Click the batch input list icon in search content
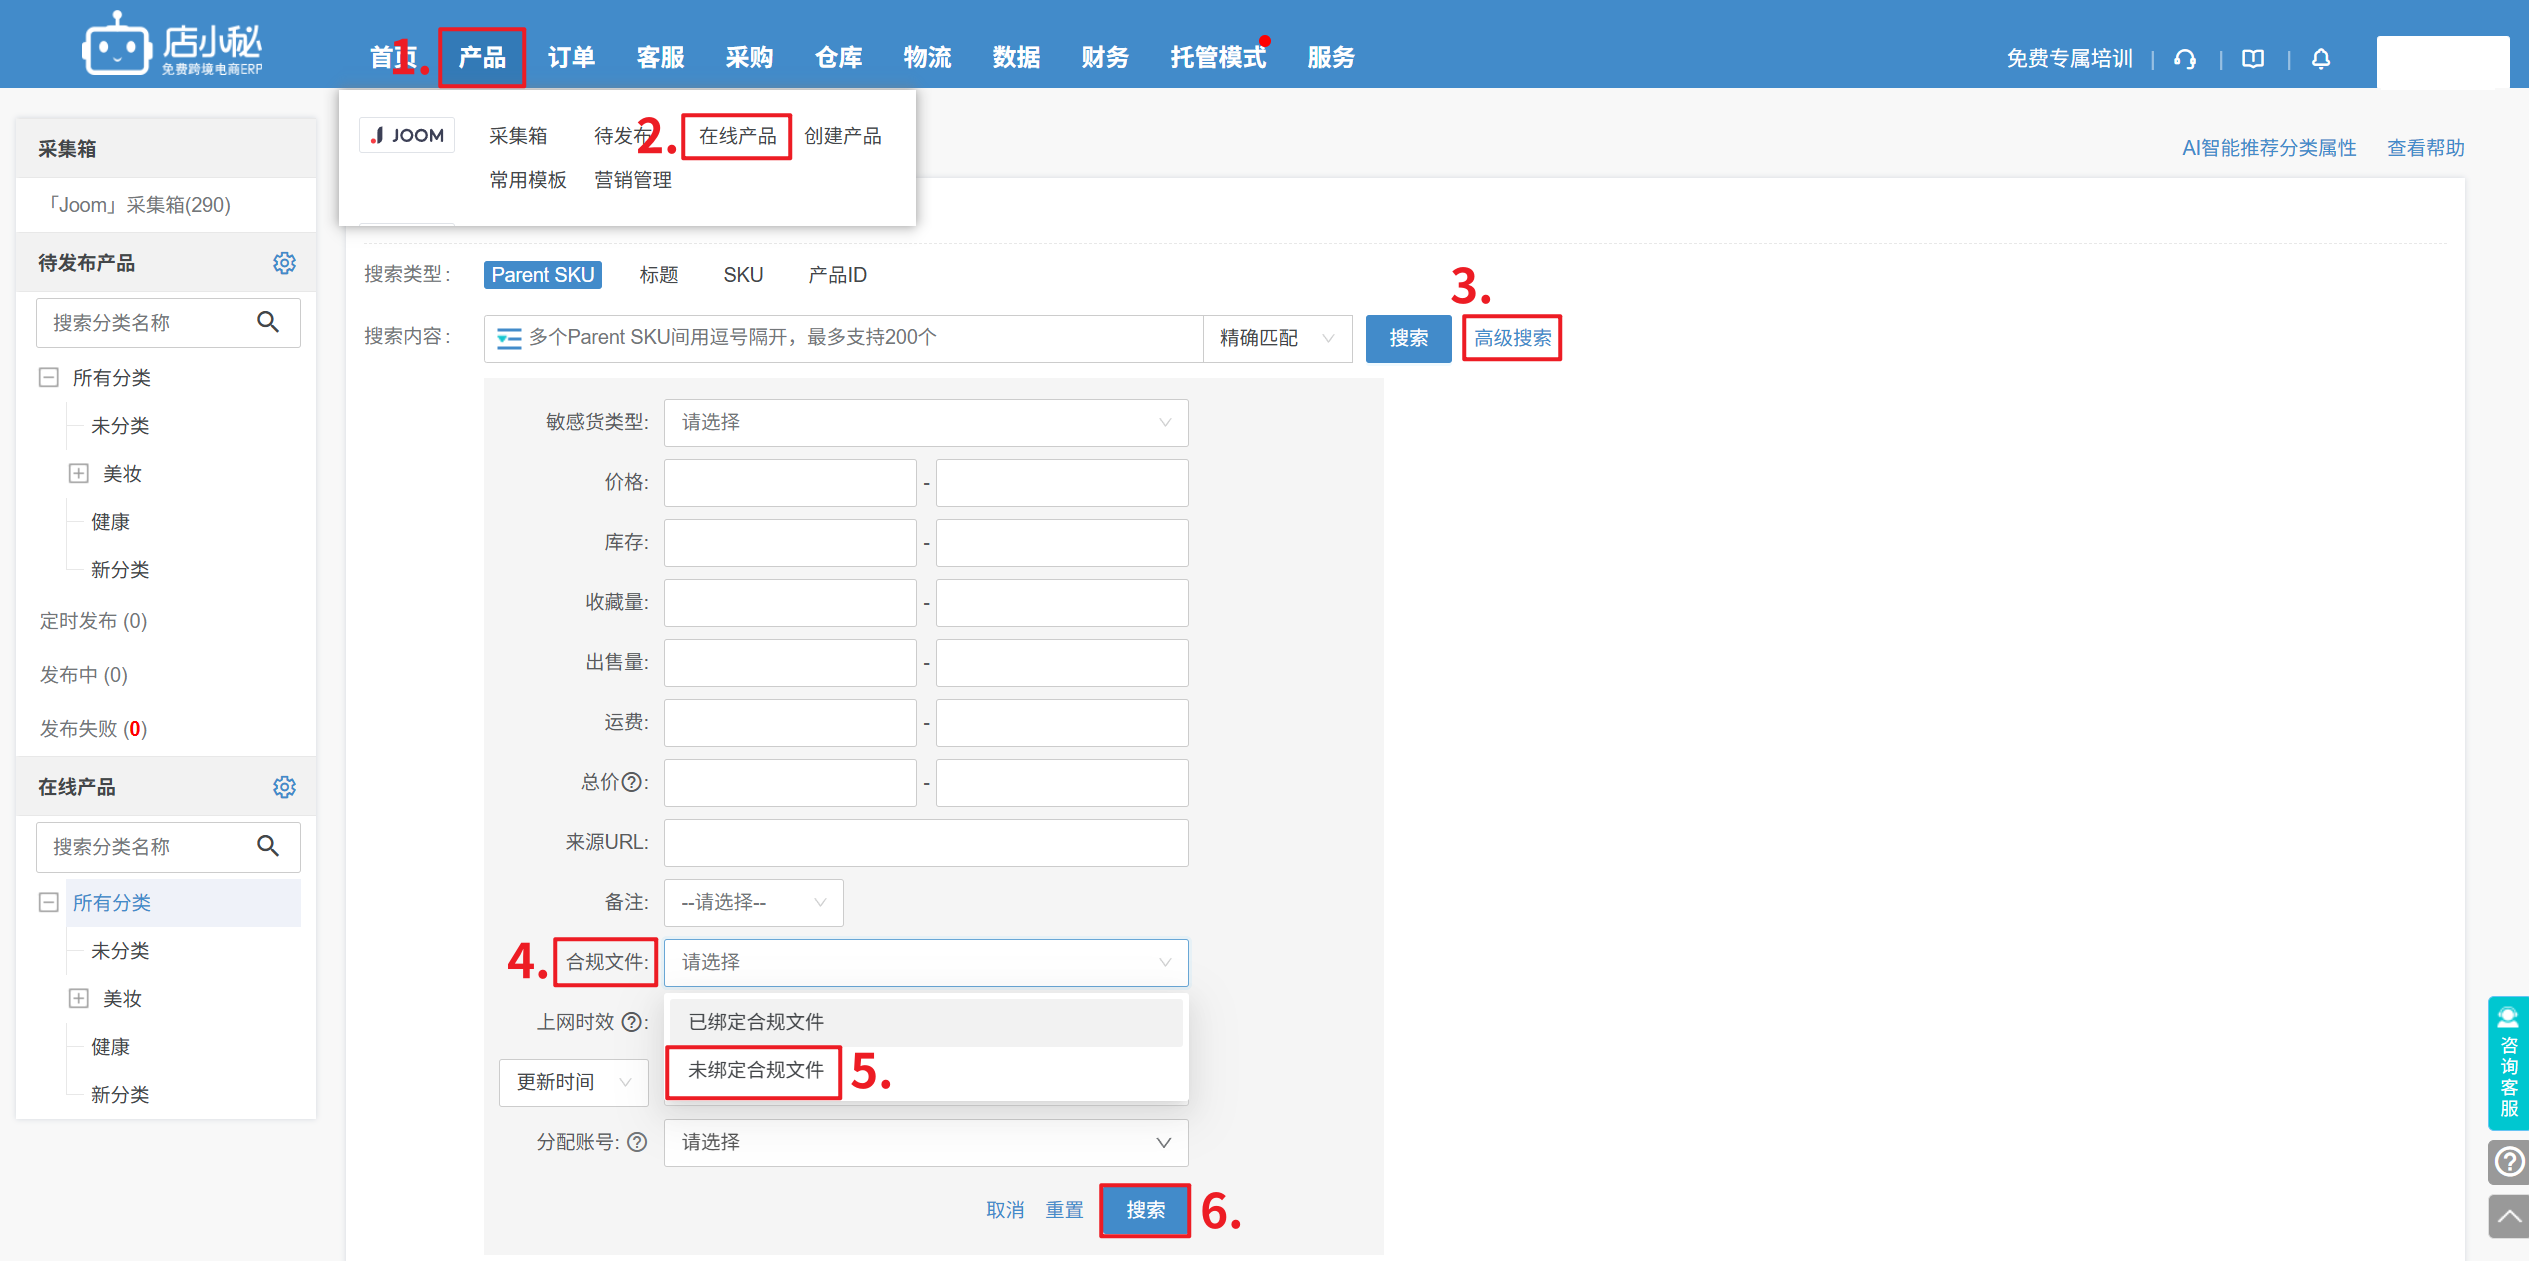This screenshot has height=1261, width=2529. coord(509,338)
